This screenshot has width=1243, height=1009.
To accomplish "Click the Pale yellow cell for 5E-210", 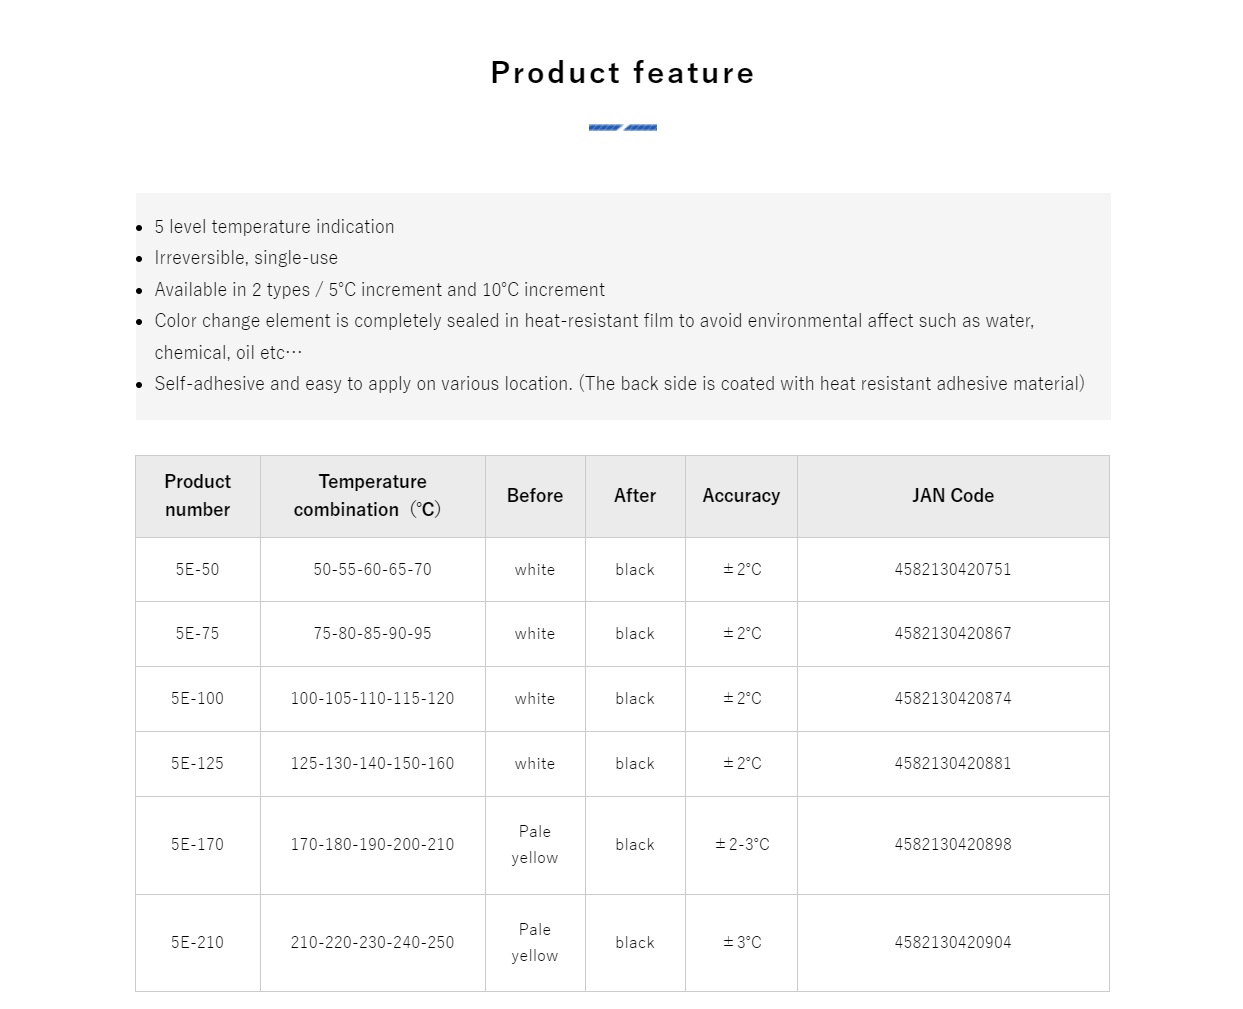I will pos(535,943).
